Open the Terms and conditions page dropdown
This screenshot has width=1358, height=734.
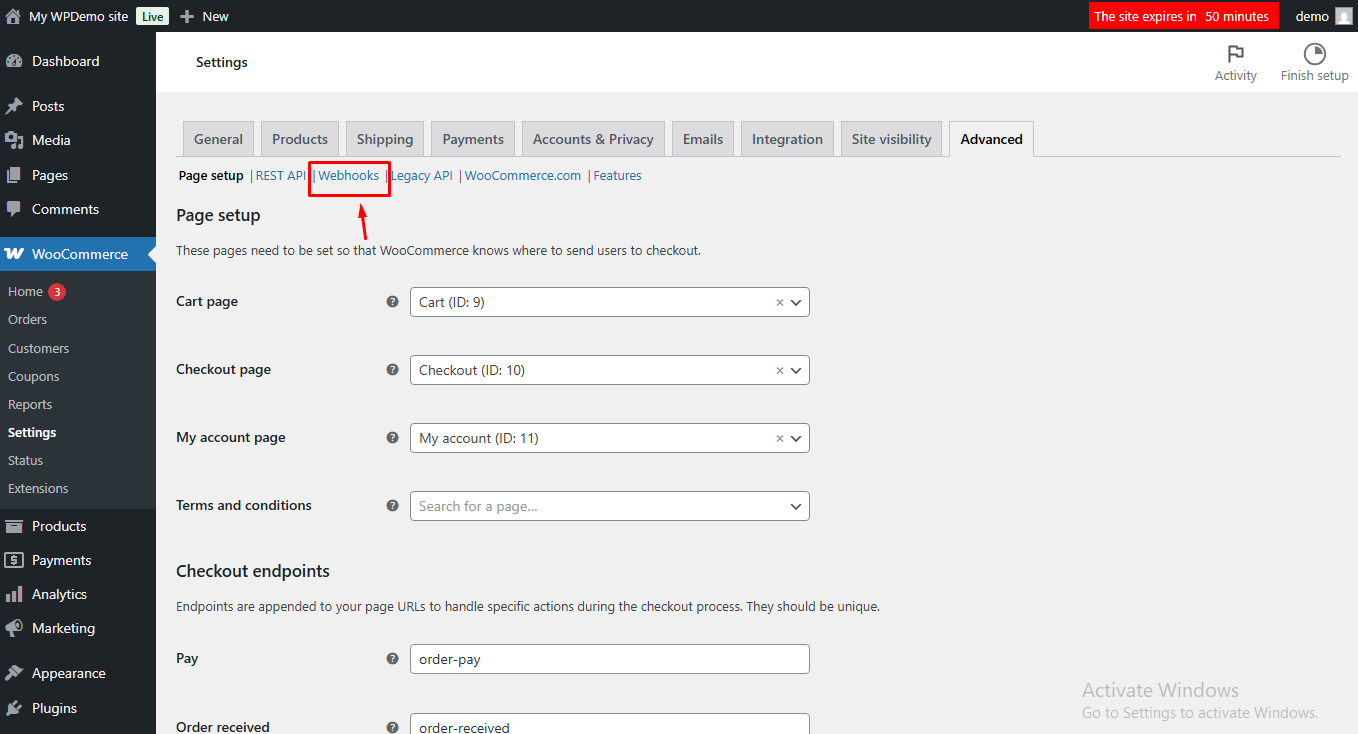tap(796, 506)
